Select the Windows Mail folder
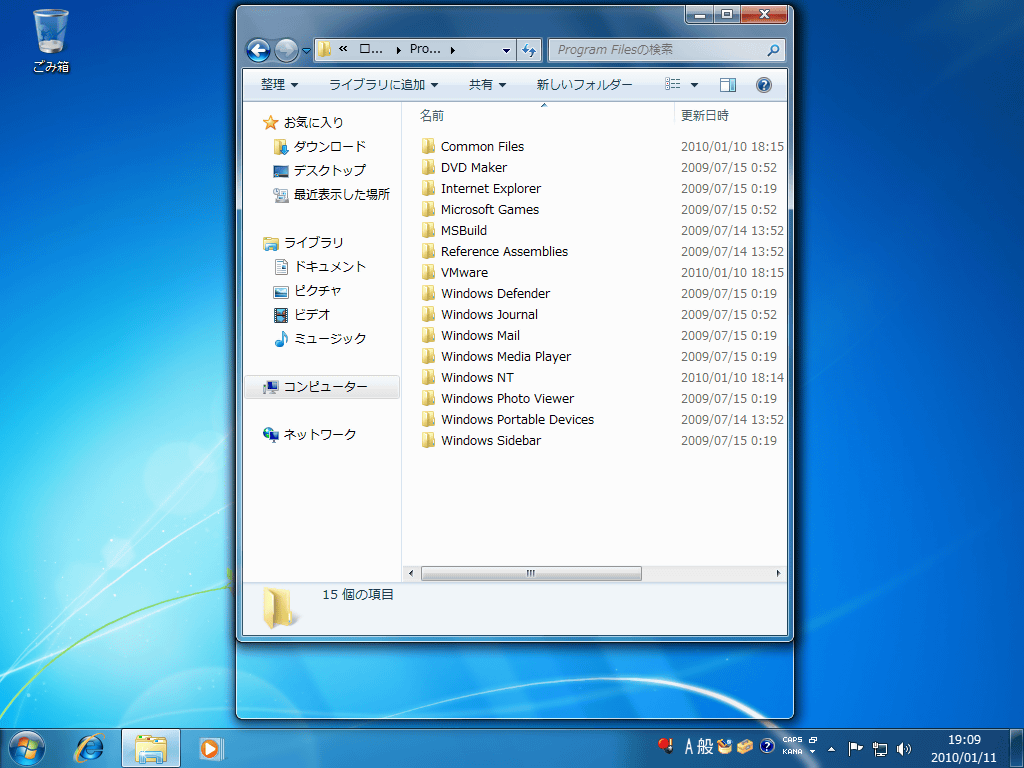Image resolution: width=1024 pixels, height=768 pixels. click(470, 336)
